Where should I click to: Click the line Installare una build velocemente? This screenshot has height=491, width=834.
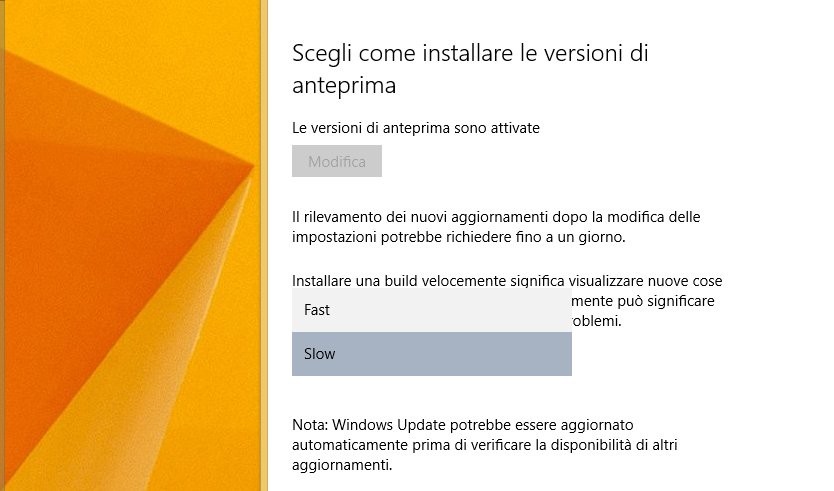point(507,280)
